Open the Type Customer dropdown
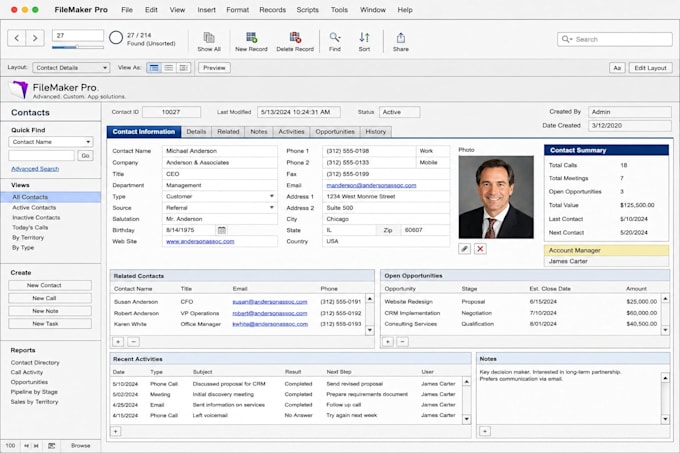Screen dimensions: 680x453 220,196
